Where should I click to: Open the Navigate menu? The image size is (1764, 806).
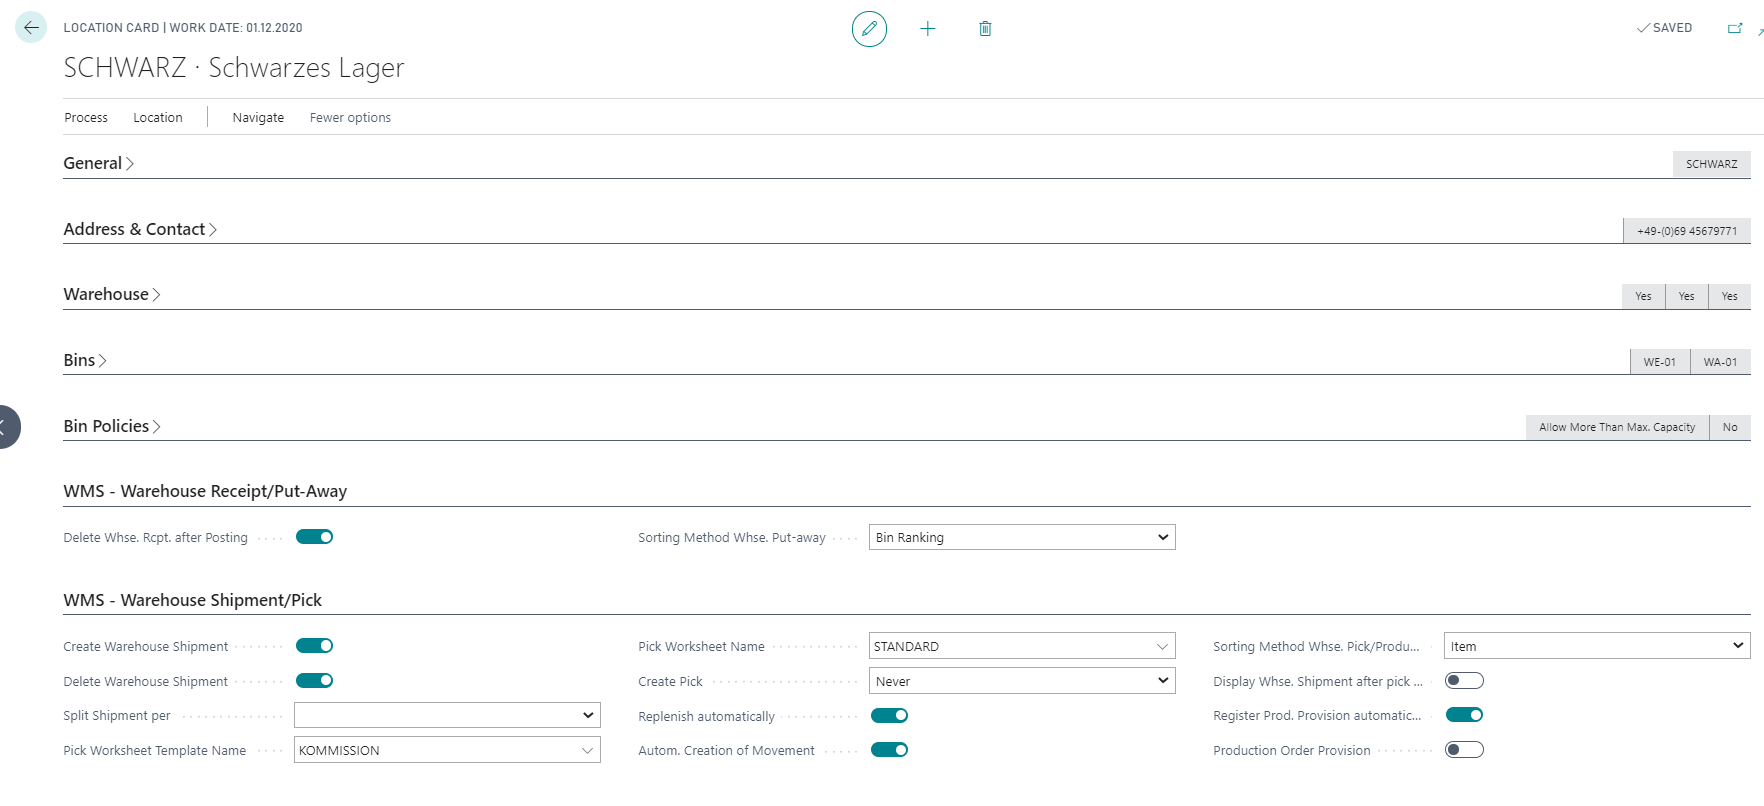pos(258,117)
